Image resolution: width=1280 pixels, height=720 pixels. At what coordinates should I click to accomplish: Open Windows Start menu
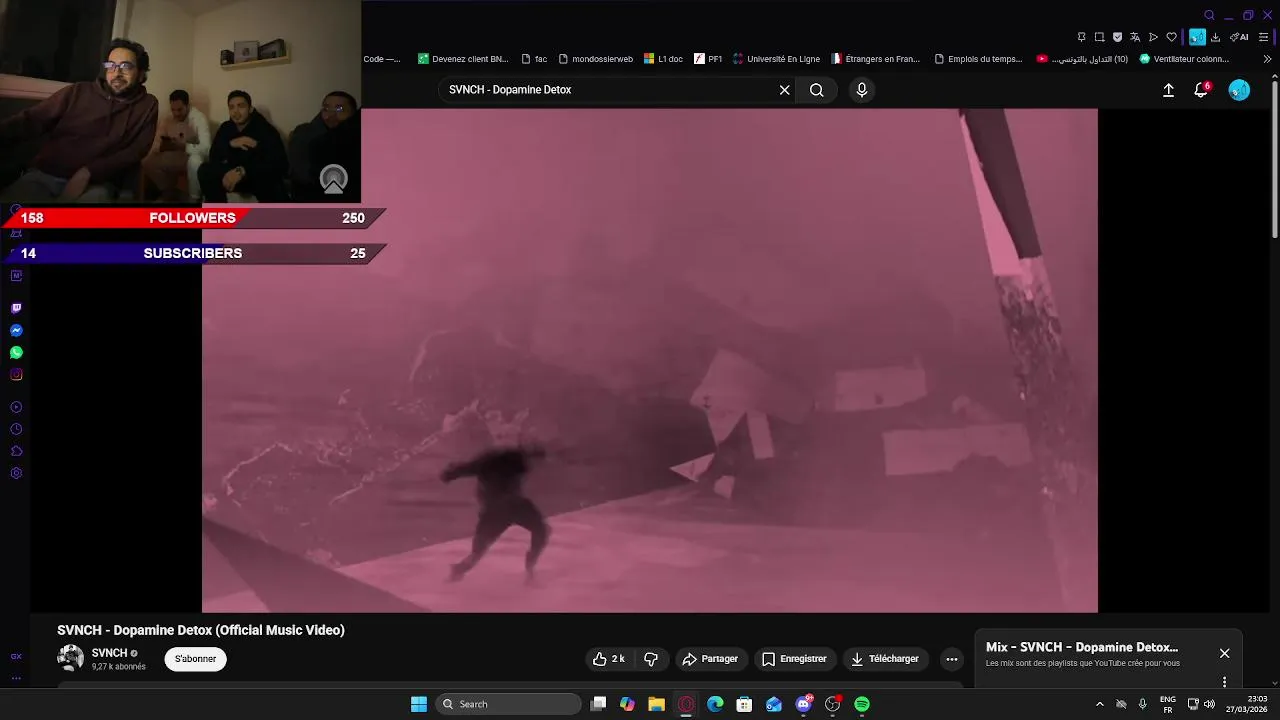tap(419, 704)
